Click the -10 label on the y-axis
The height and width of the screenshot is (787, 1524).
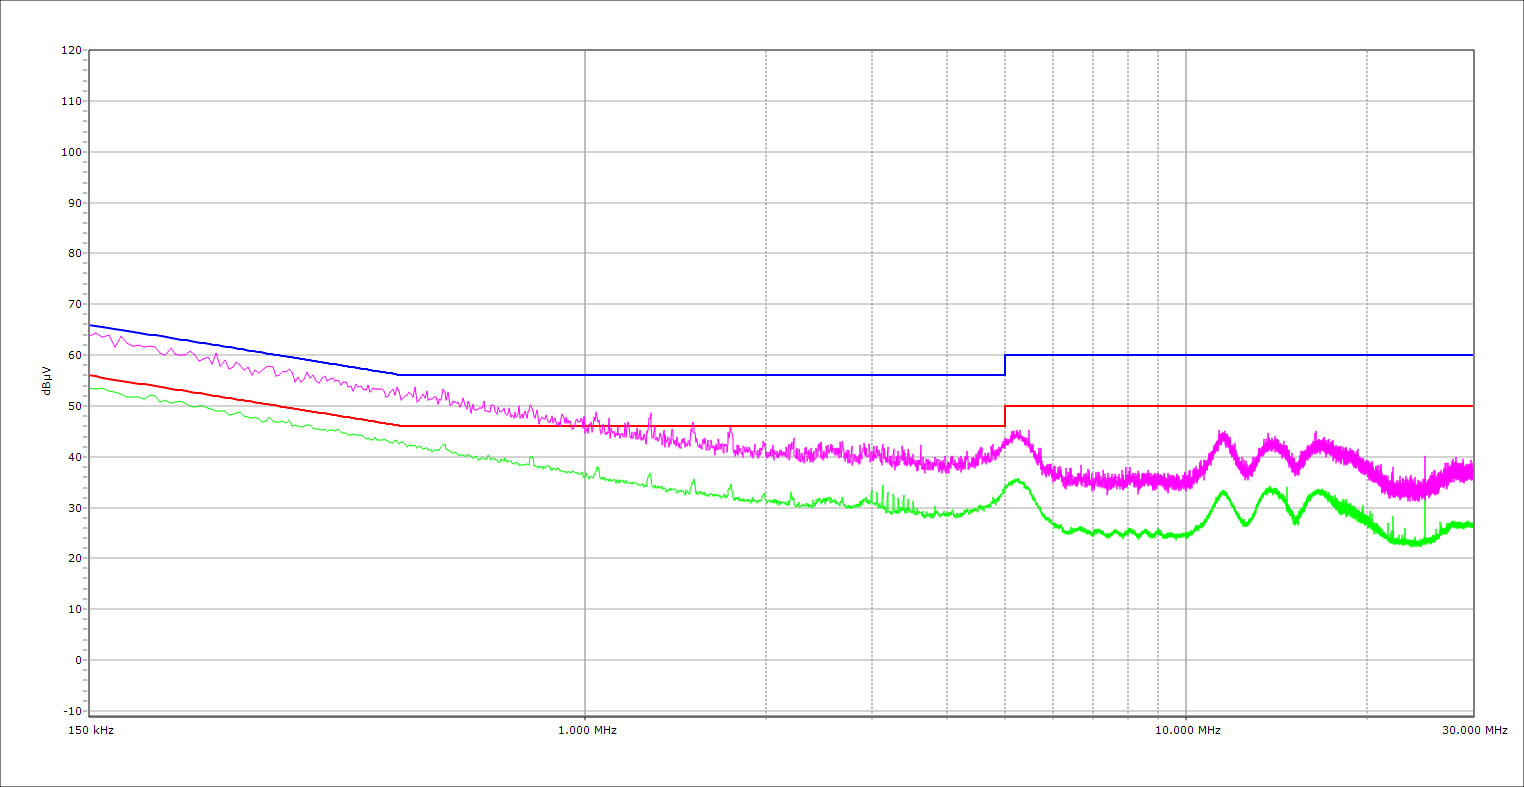pos(72,711)
